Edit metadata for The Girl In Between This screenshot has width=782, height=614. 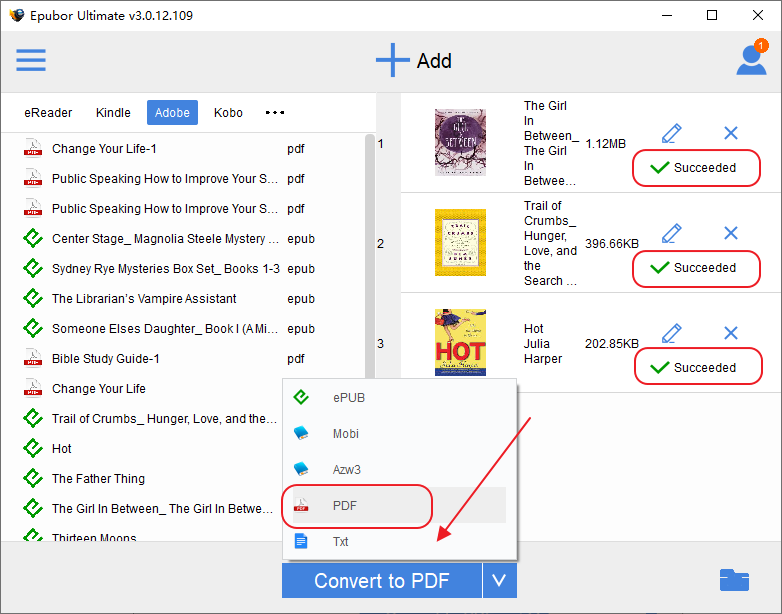pos(672,133)
